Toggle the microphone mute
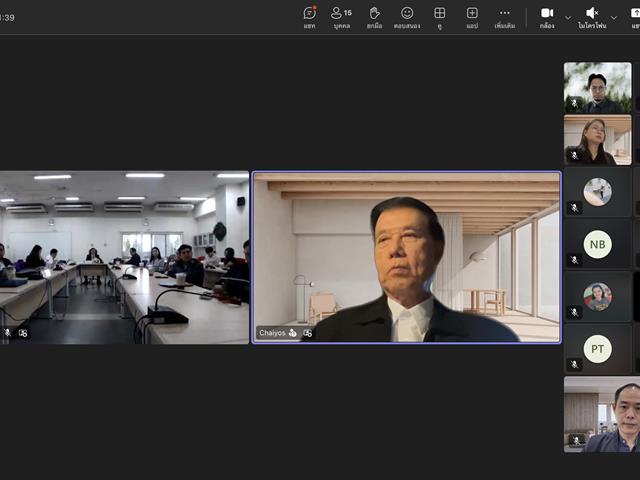The width and height of the screenshot is (640, 480). pos(592,18)
